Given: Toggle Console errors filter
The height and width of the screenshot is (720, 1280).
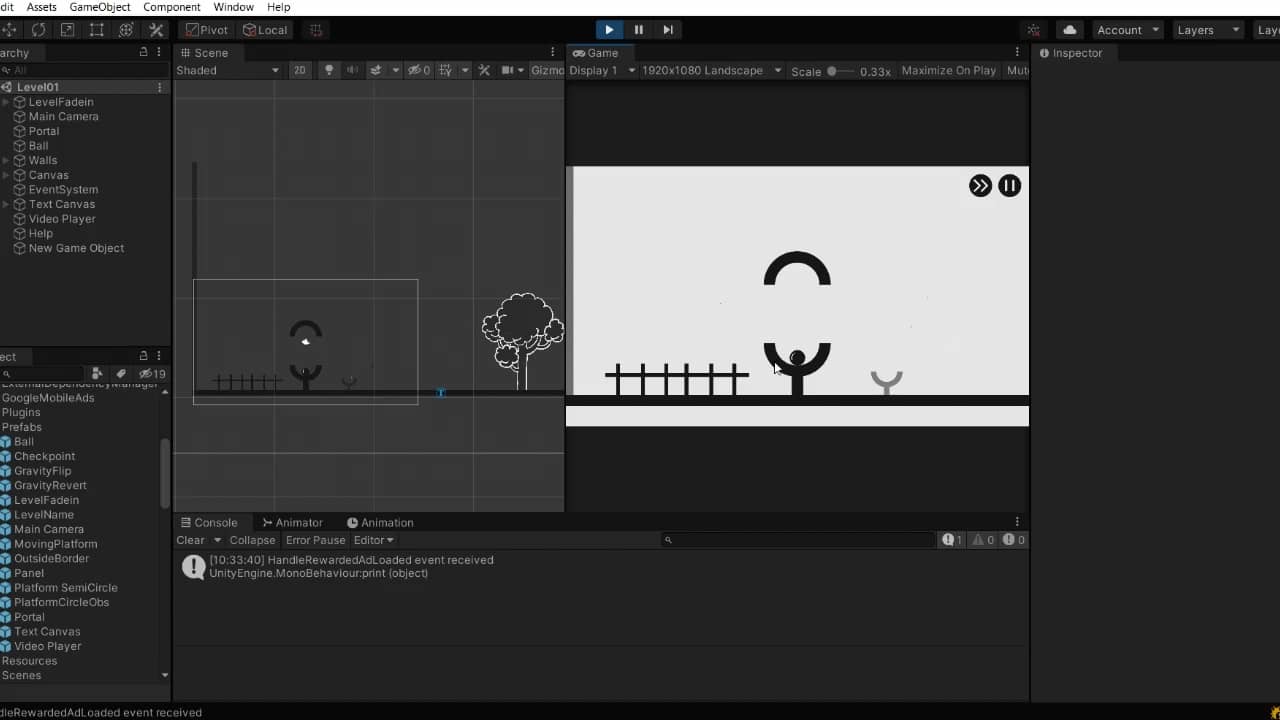Looking at the screenshot, I should click(x=1014, y=540).
